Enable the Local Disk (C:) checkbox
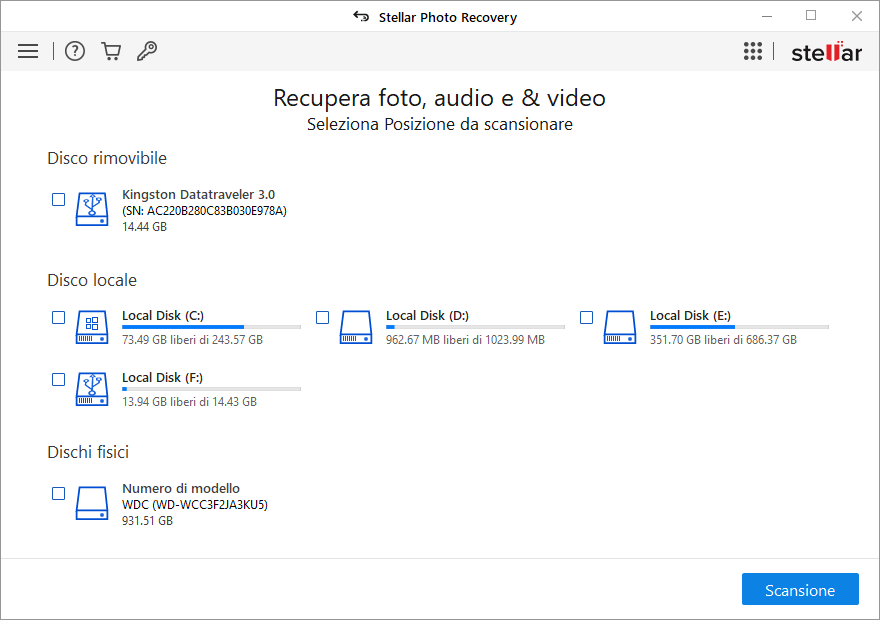The image size is (880, 620). tap(59, 318)
